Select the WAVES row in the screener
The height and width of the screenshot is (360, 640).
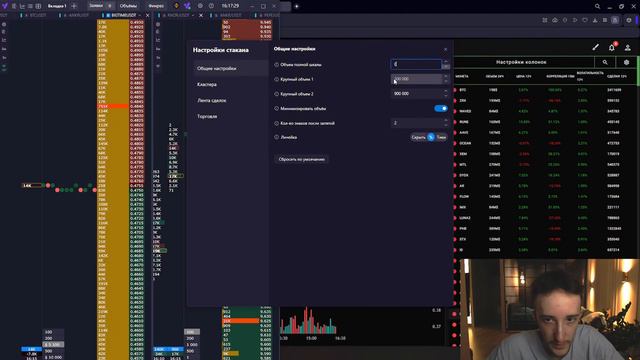[545, 111]
